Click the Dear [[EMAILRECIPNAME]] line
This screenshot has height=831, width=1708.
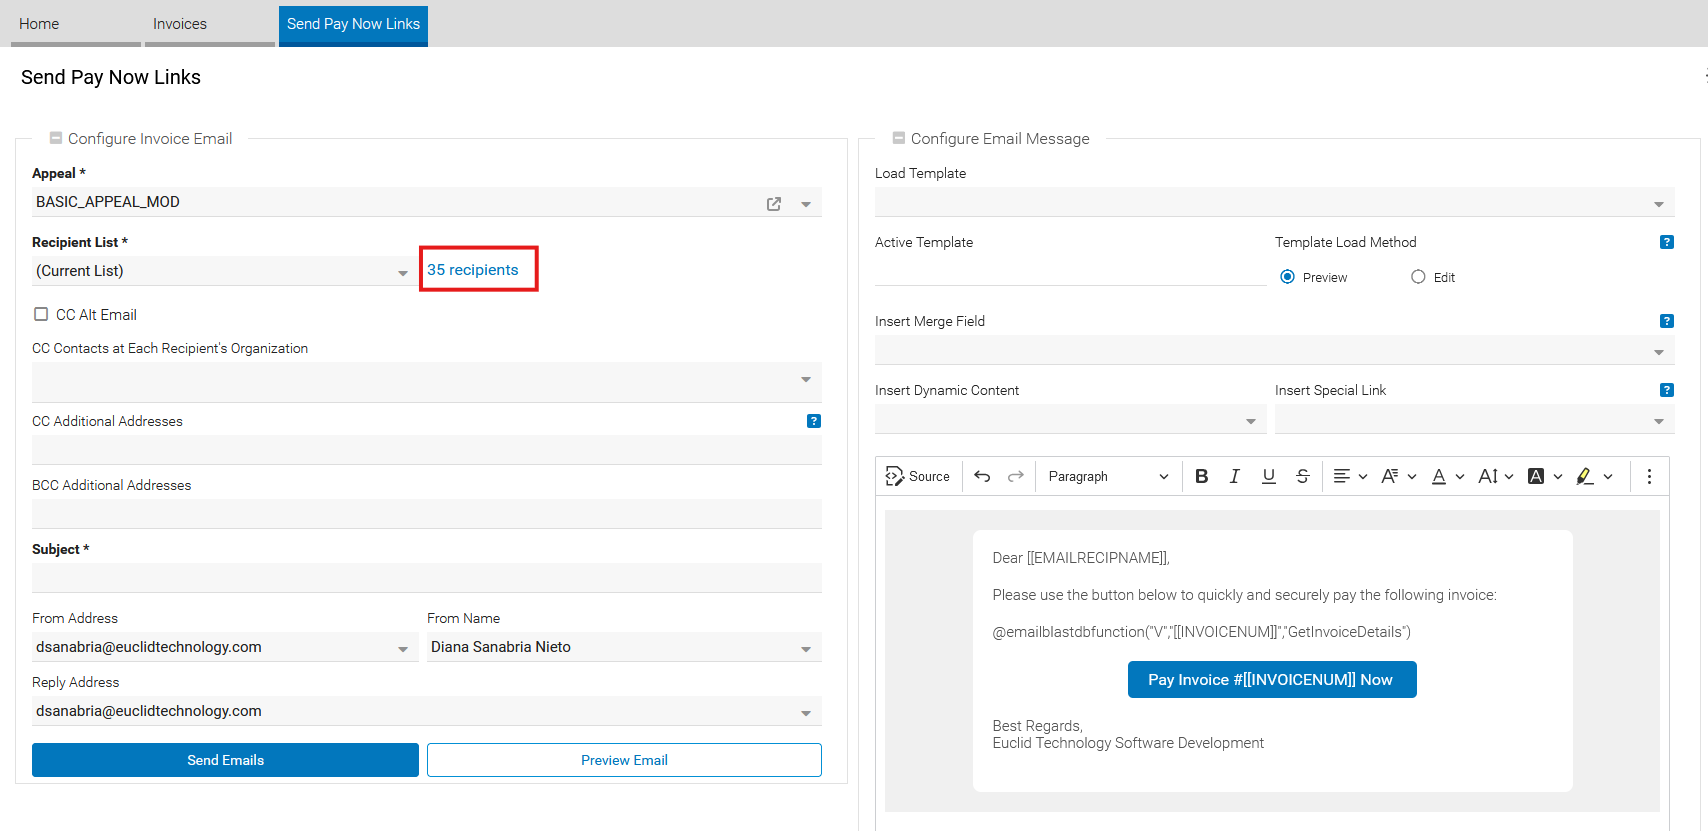[1081, 558]
